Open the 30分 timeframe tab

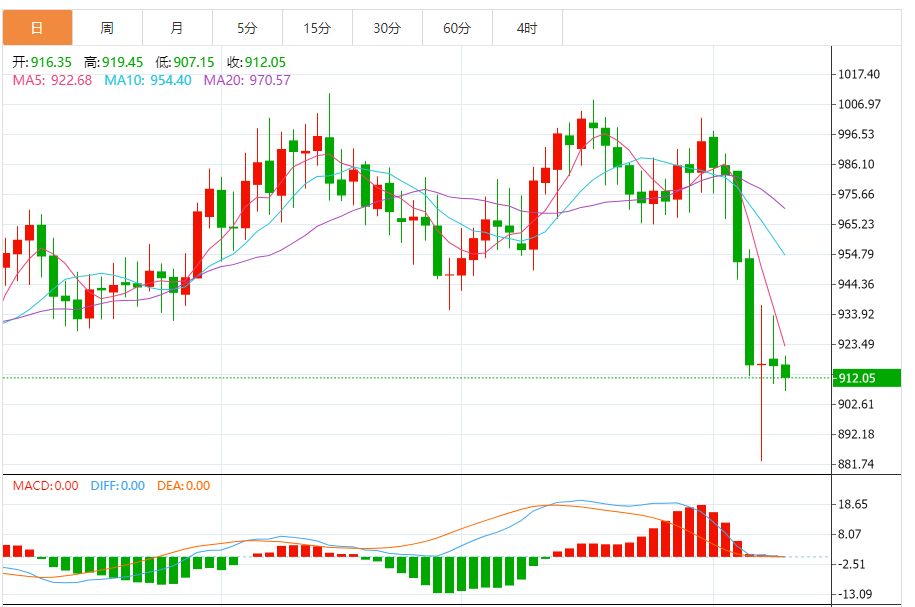387,28
